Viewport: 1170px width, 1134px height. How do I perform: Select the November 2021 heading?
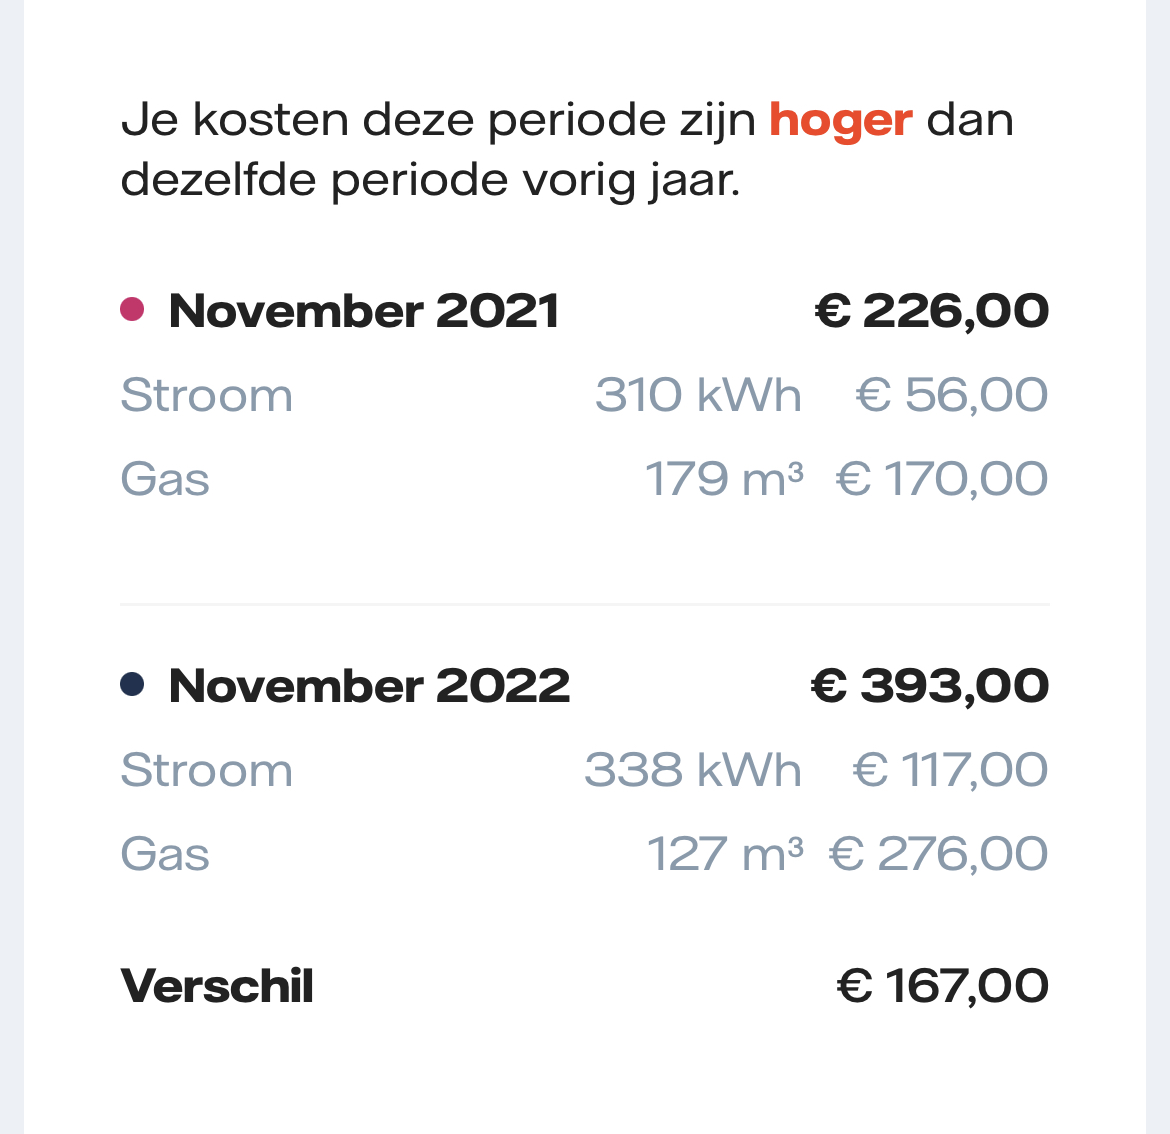click(x=364, y=311)
